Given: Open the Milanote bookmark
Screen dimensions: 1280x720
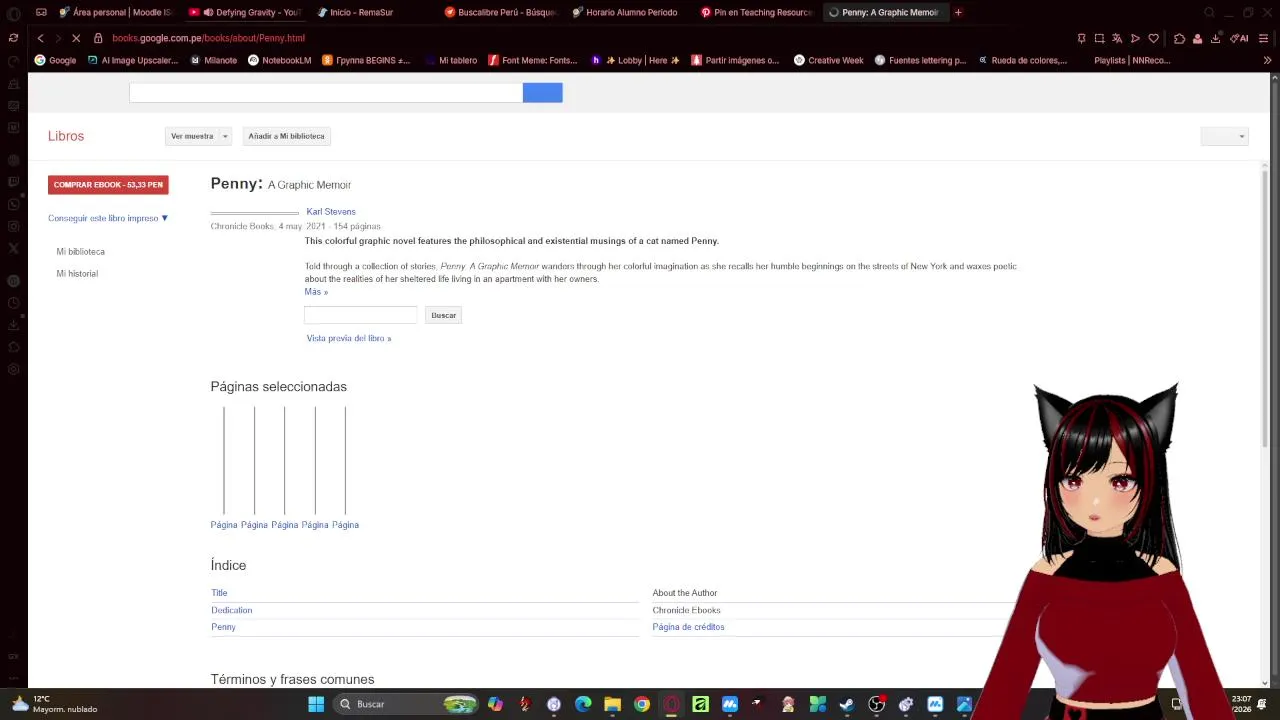Looking at the screenshot, I should tap(213, 60).
